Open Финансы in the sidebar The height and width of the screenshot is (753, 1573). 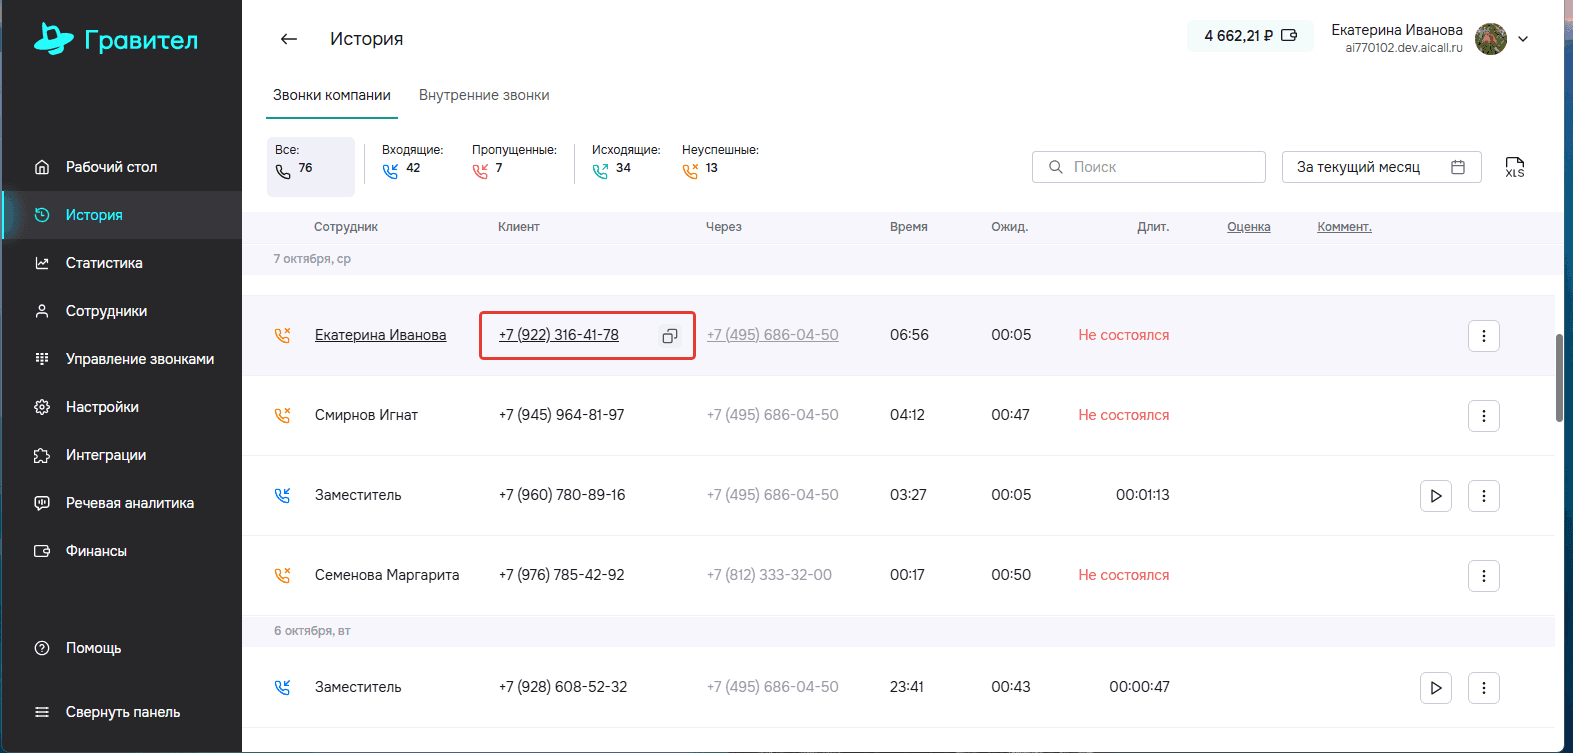coord(121,551)
